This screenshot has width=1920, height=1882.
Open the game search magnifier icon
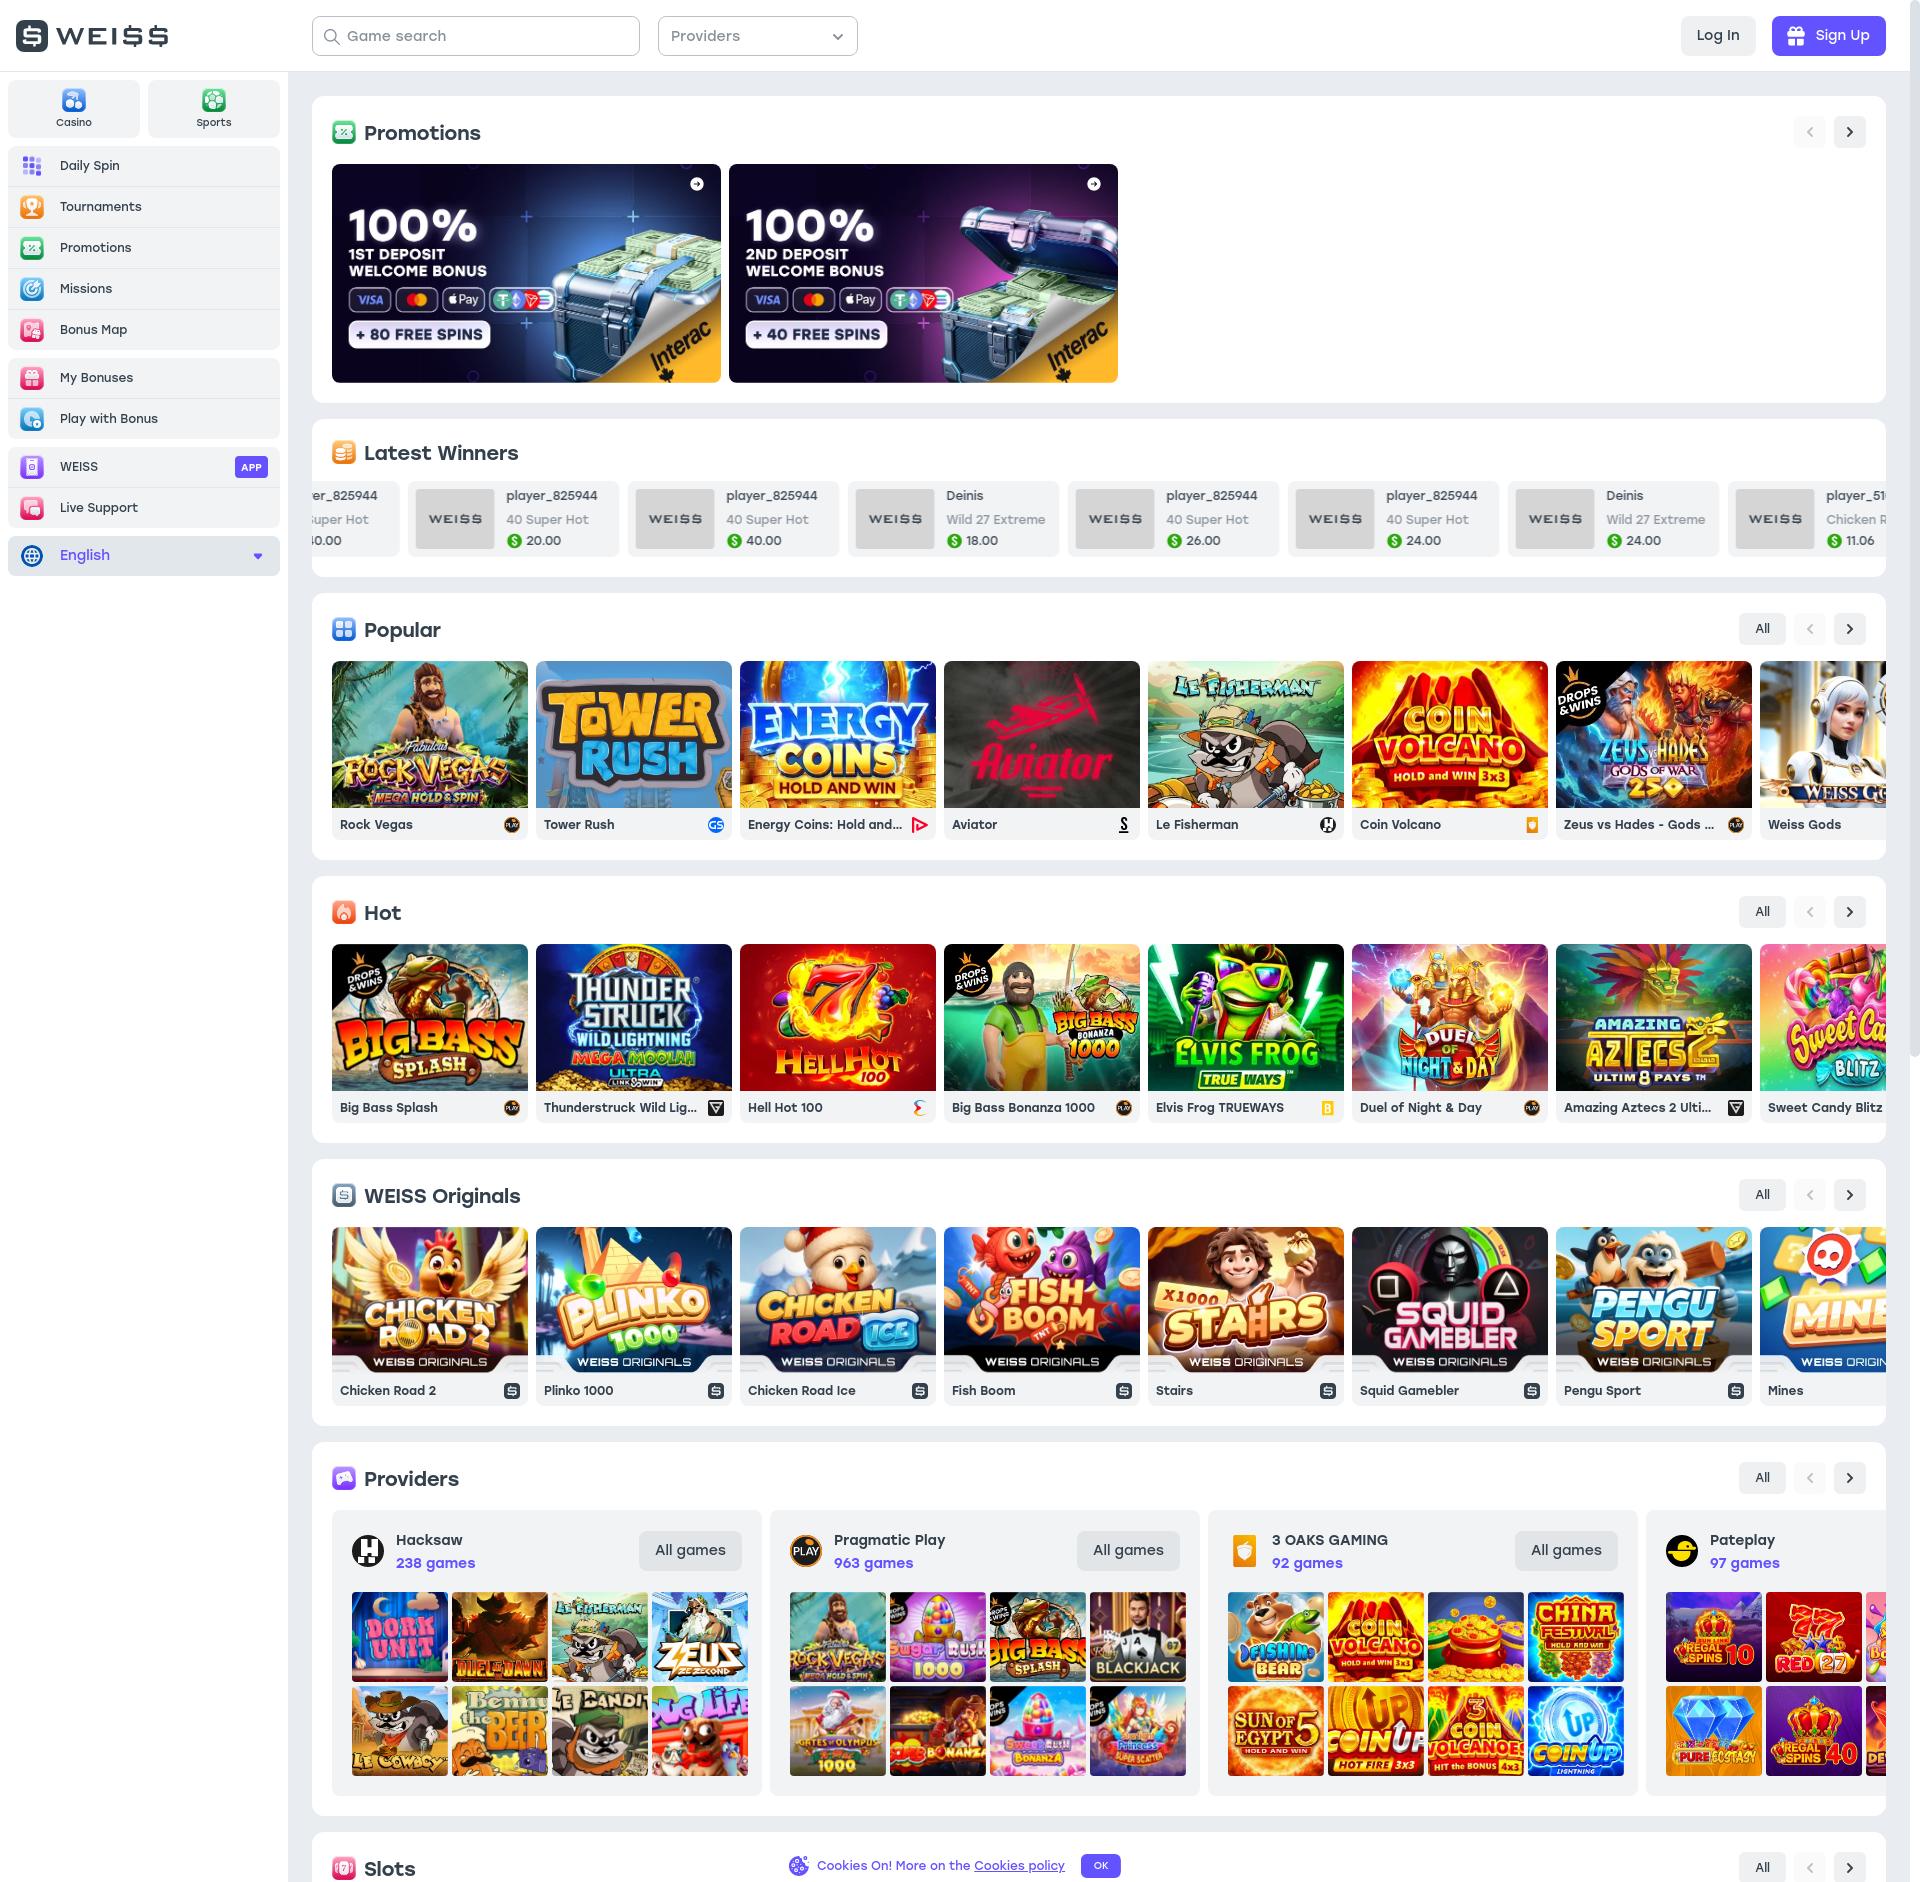(x=333, y=35)
